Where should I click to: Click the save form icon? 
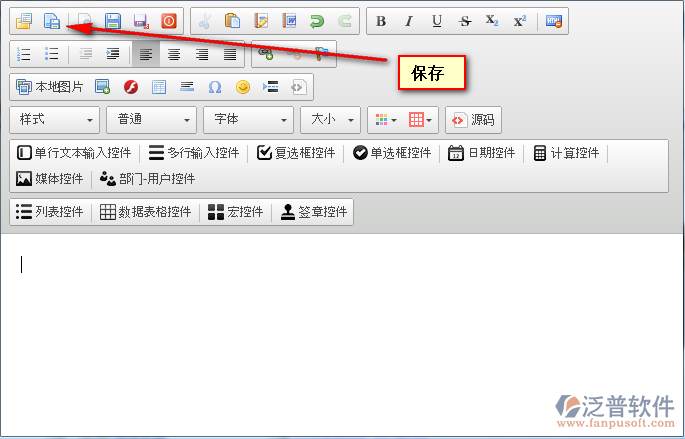click(52, 21)
